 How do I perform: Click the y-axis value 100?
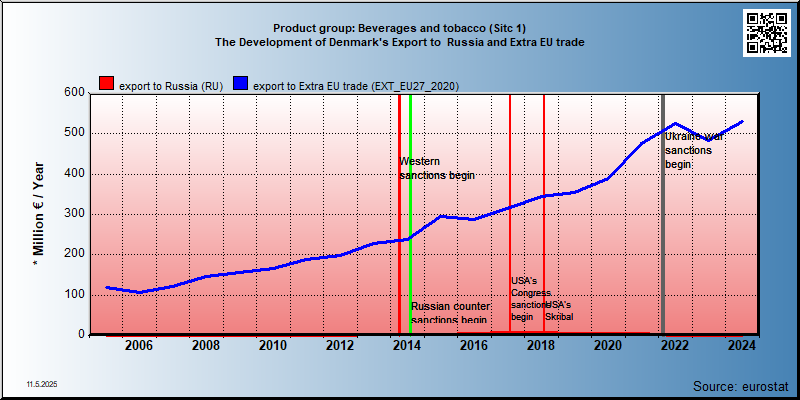pos(74,294)
